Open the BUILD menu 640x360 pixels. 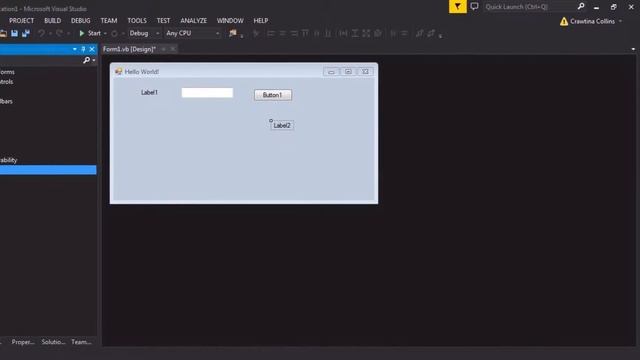[x=53, y=20]
